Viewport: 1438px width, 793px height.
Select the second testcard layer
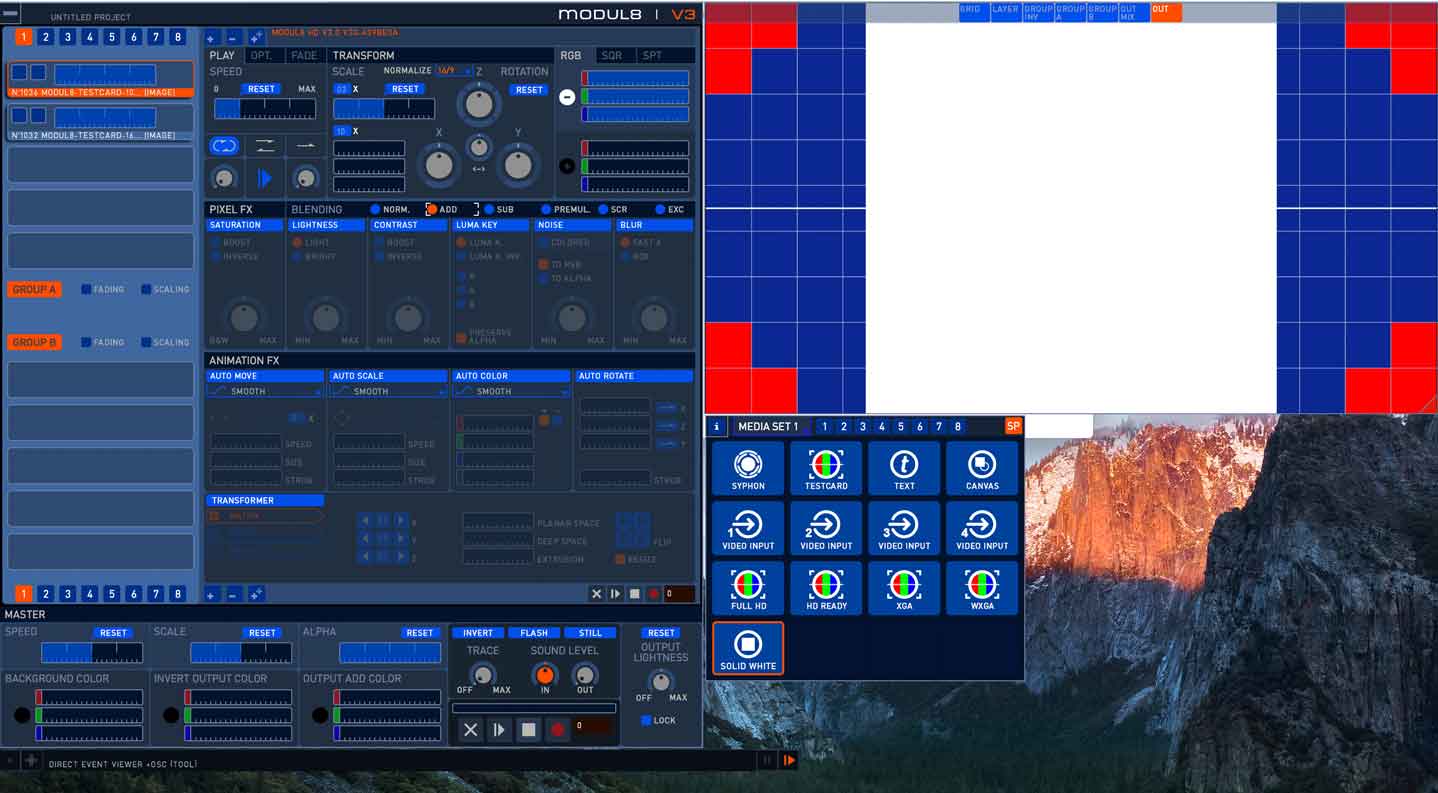click(x=100, y=121)
